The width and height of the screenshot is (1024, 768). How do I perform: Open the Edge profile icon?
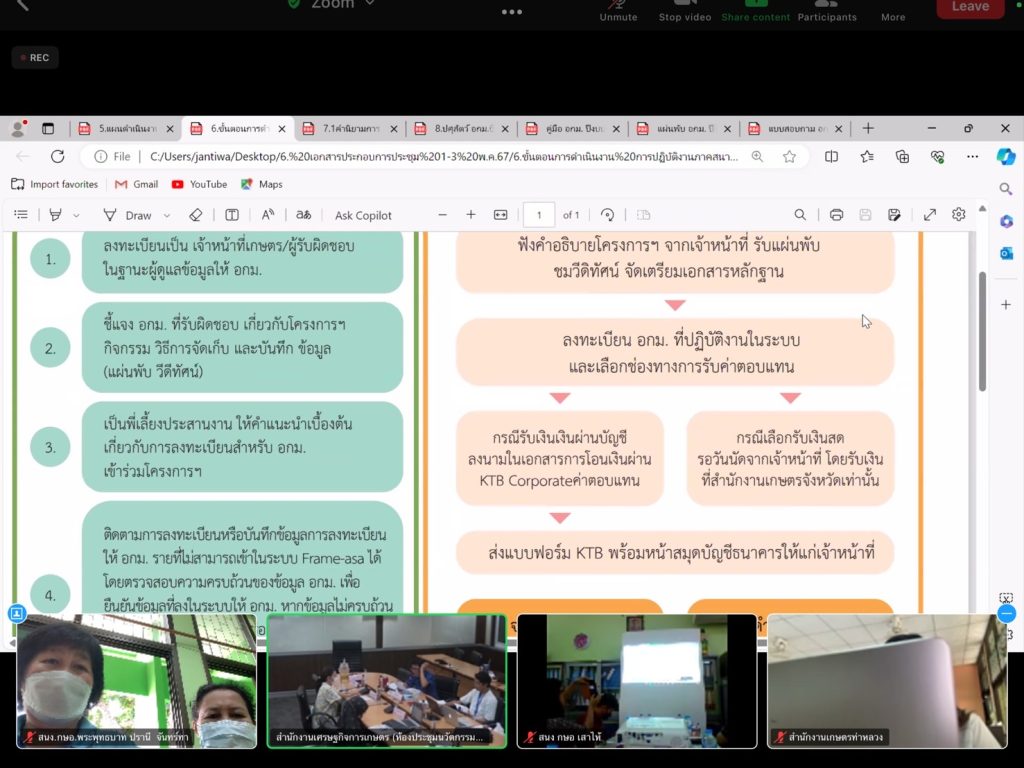point(18,129)
